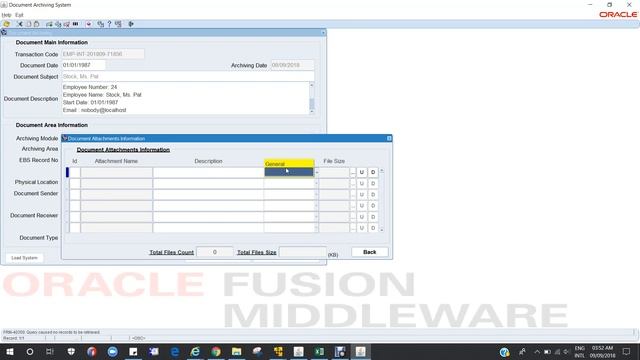Image resolution: width=640 pixels, height=360 pixels.
Task: Open the Exit menu
Action: (19, 15)
